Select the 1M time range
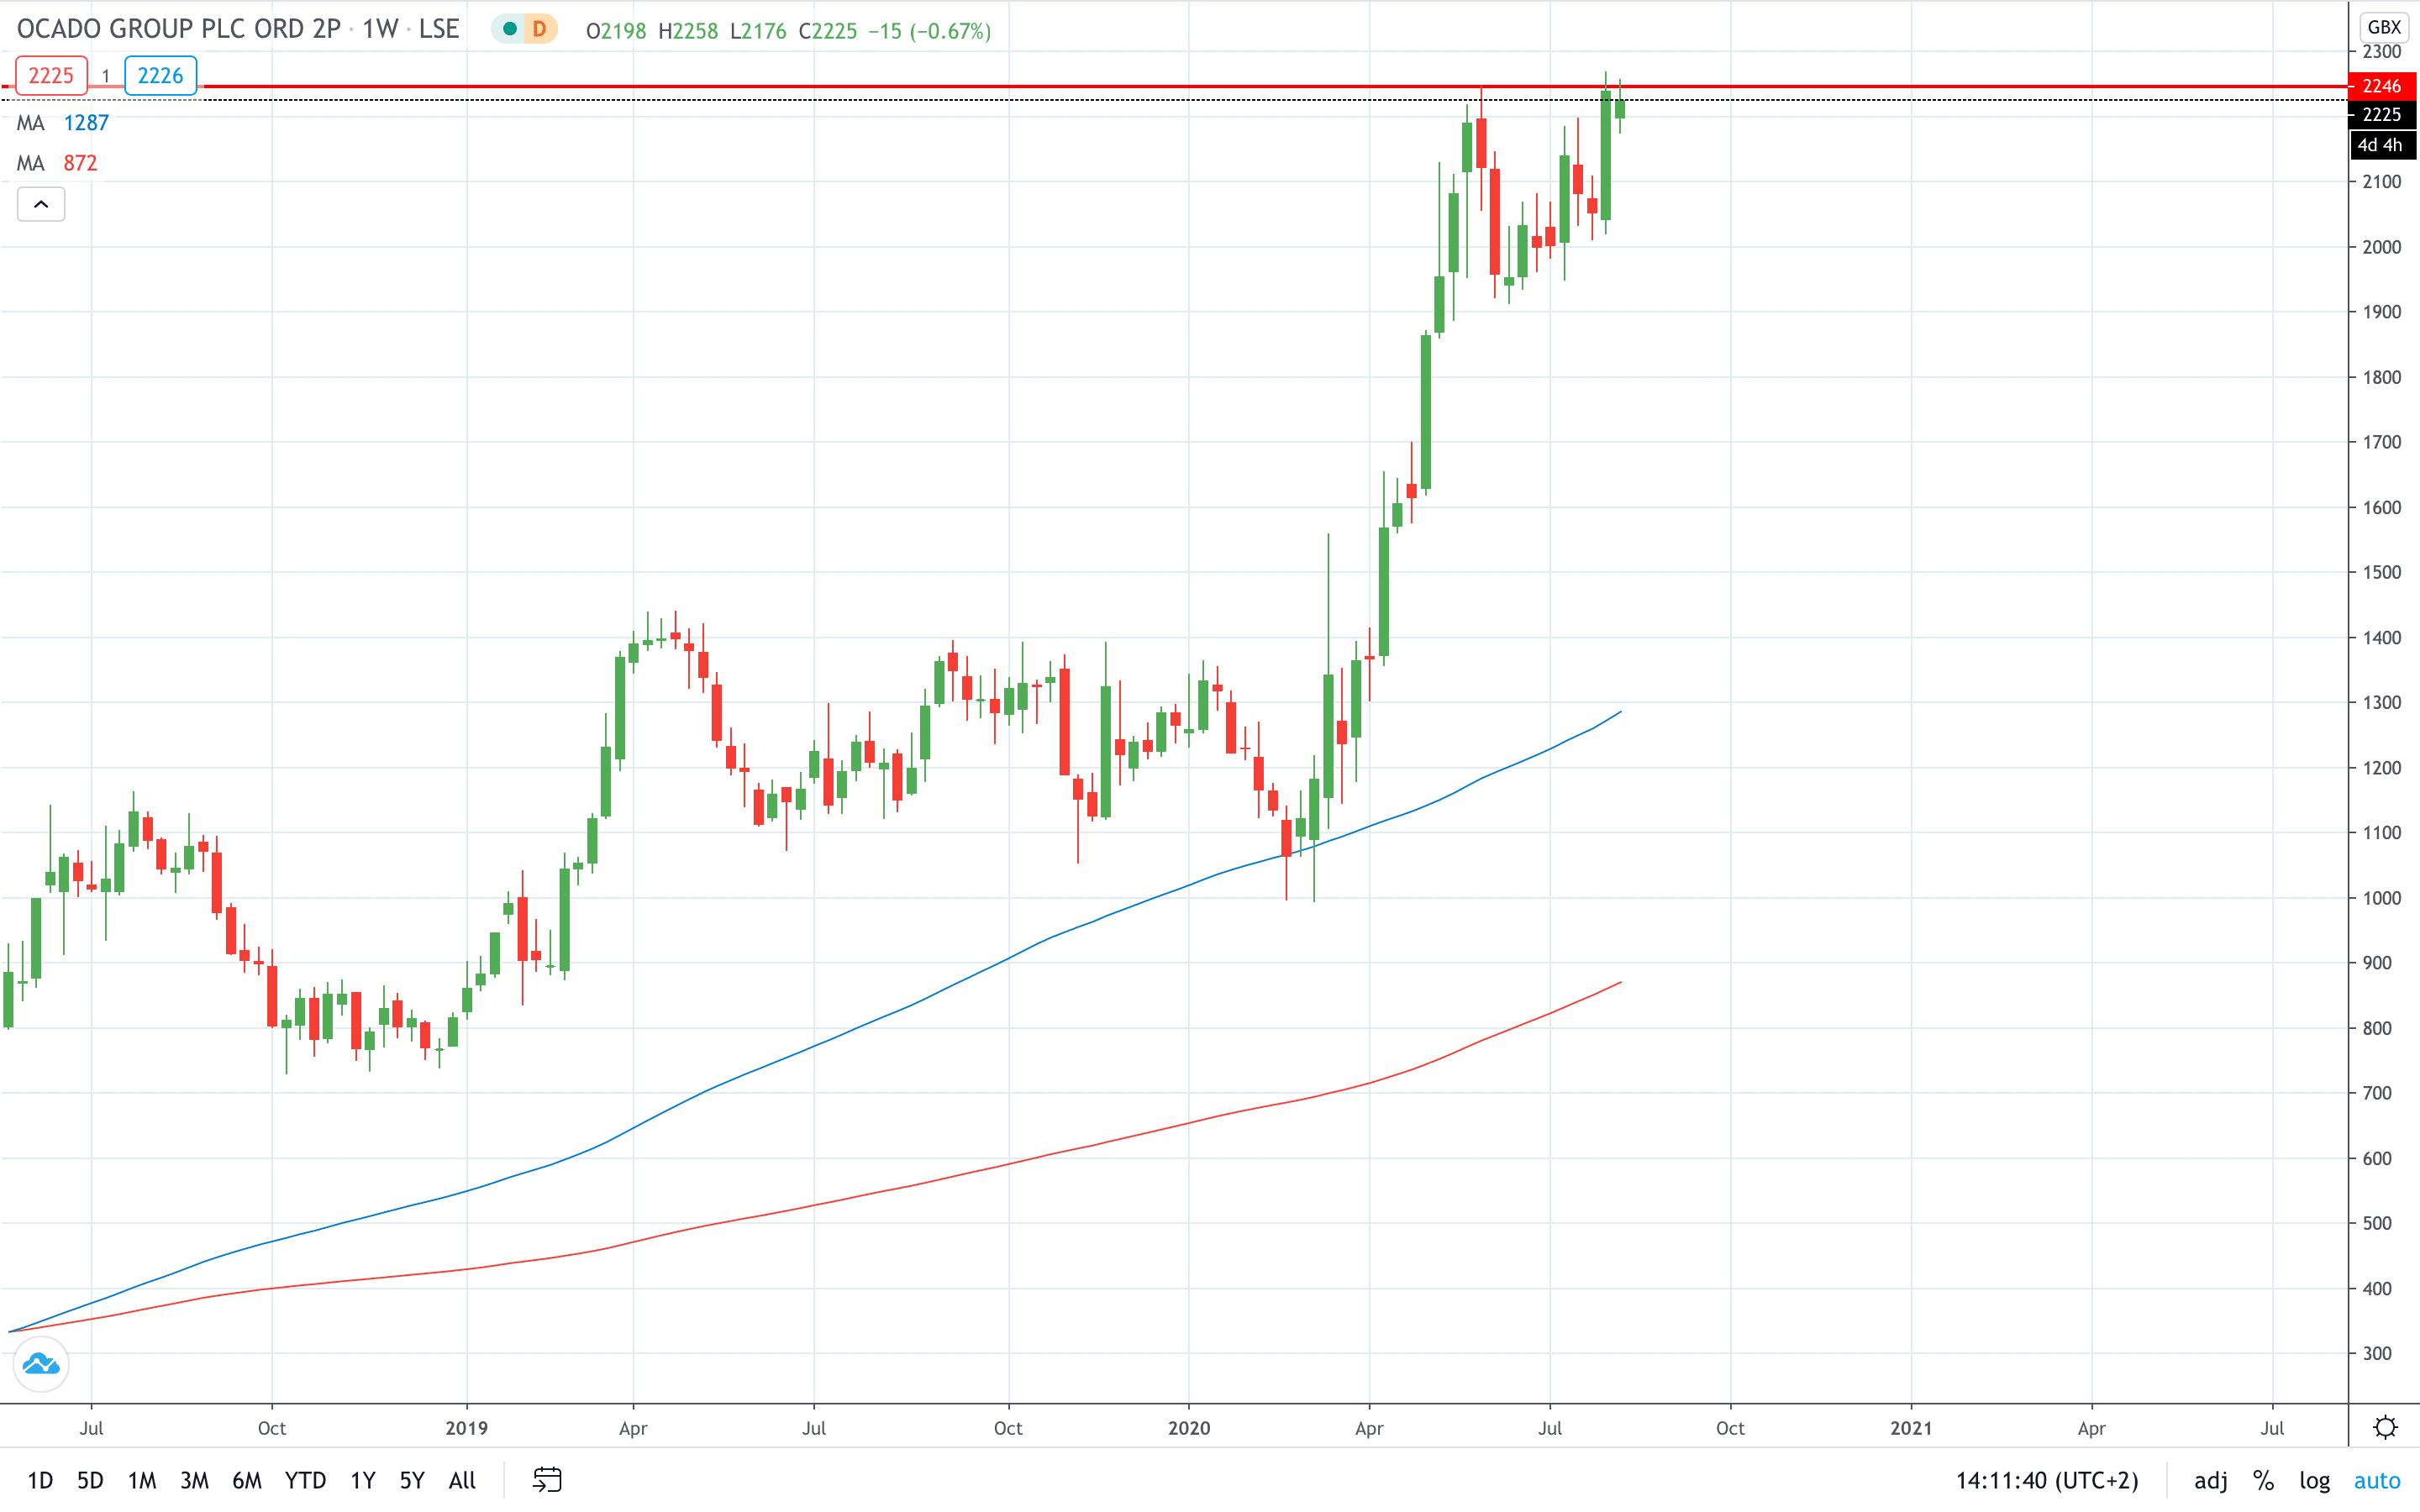The image size is (2420, 1512). pyautogui.click(x=142, y=1480)
